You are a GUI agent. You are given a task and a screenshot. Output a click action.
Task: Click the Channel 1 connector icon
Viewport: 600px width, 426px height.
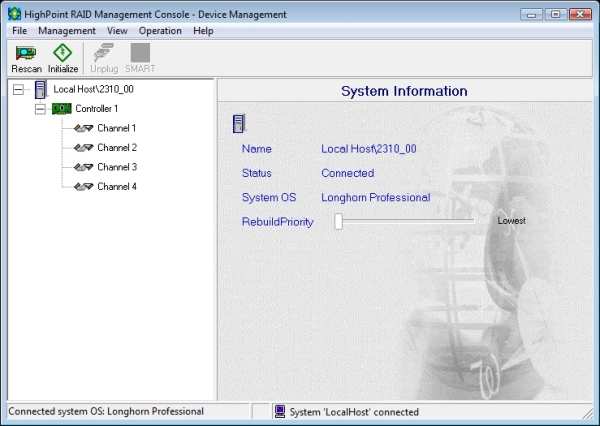83,128
